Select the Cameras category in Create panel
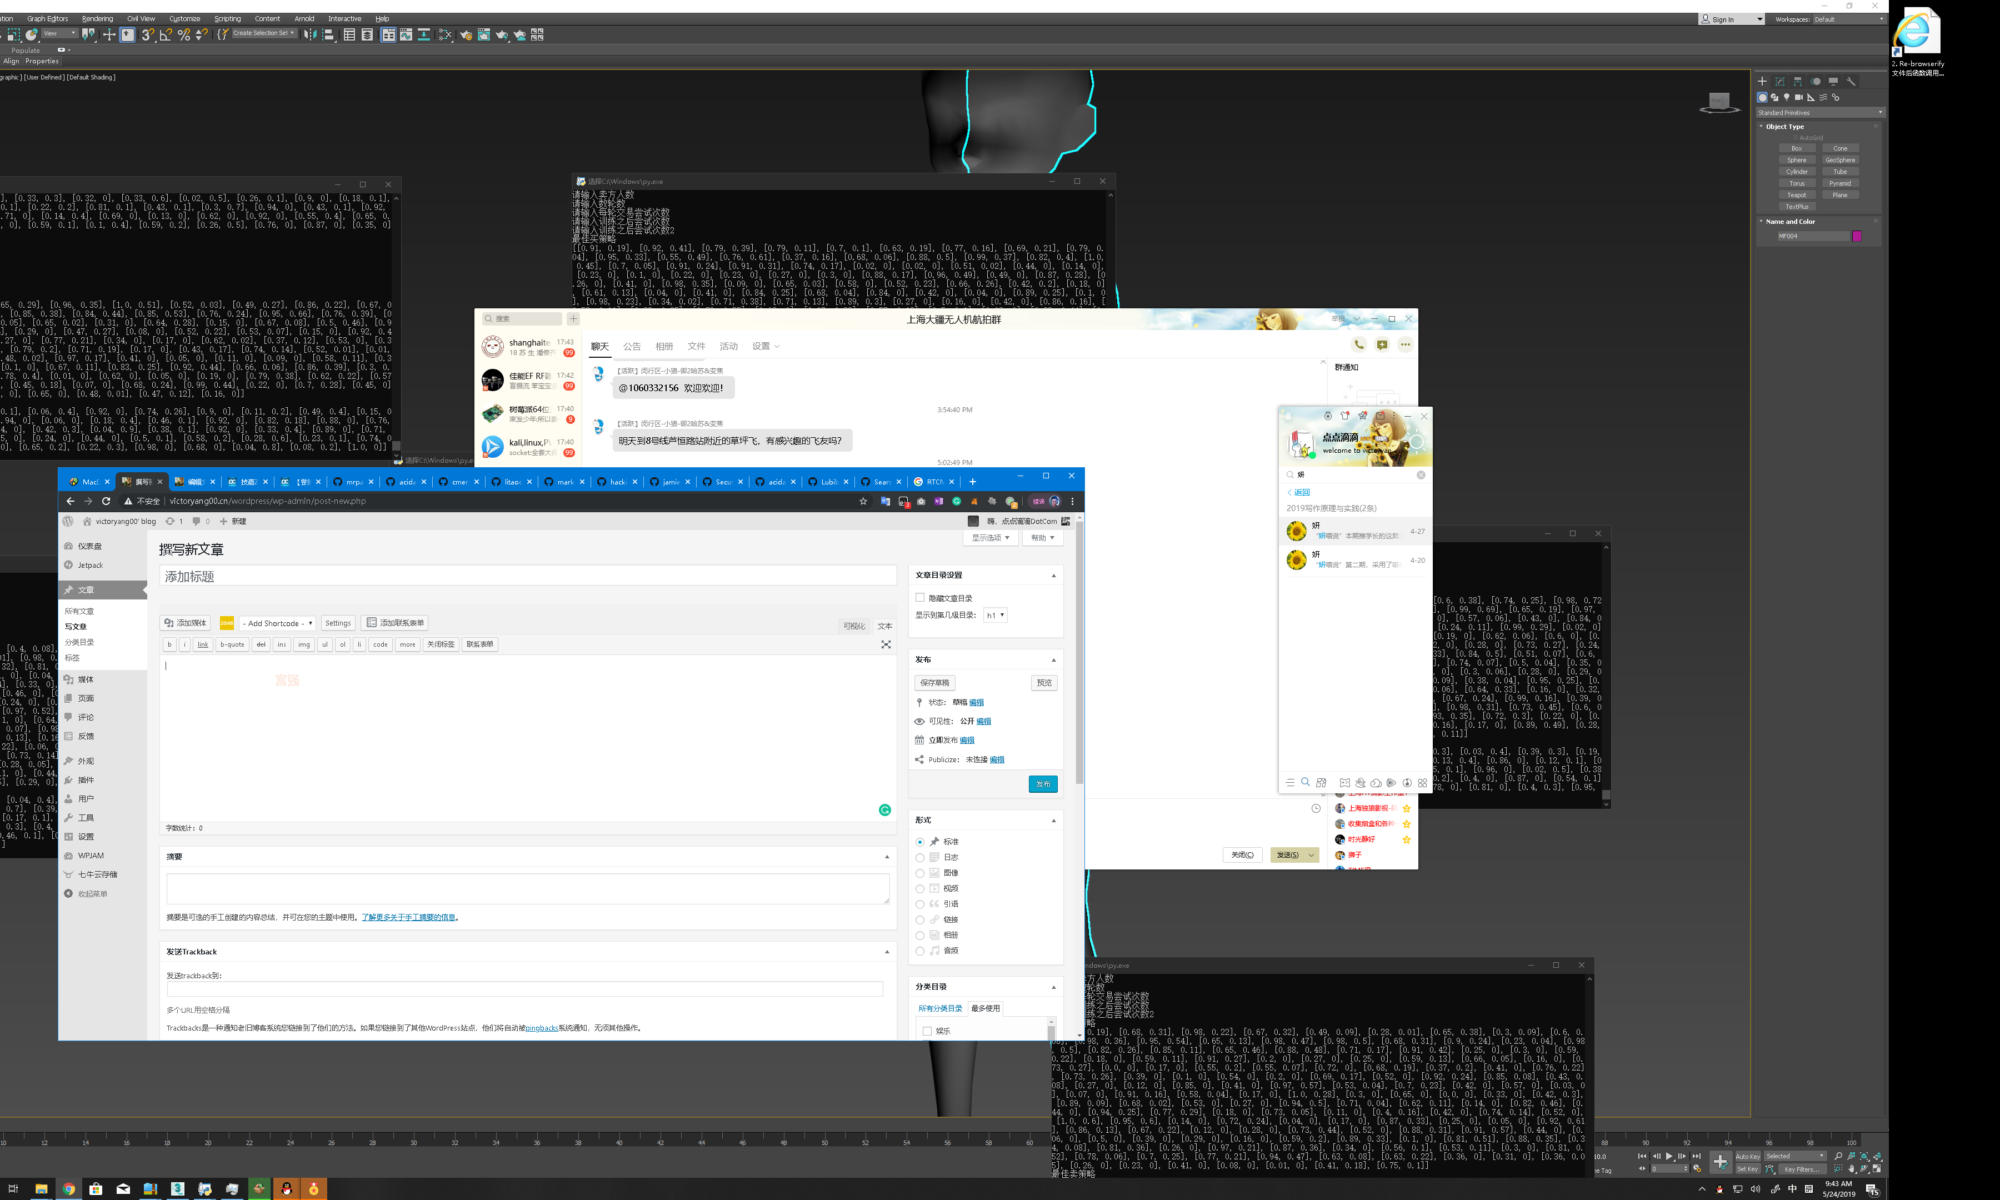 click(x=1799, y=97)
